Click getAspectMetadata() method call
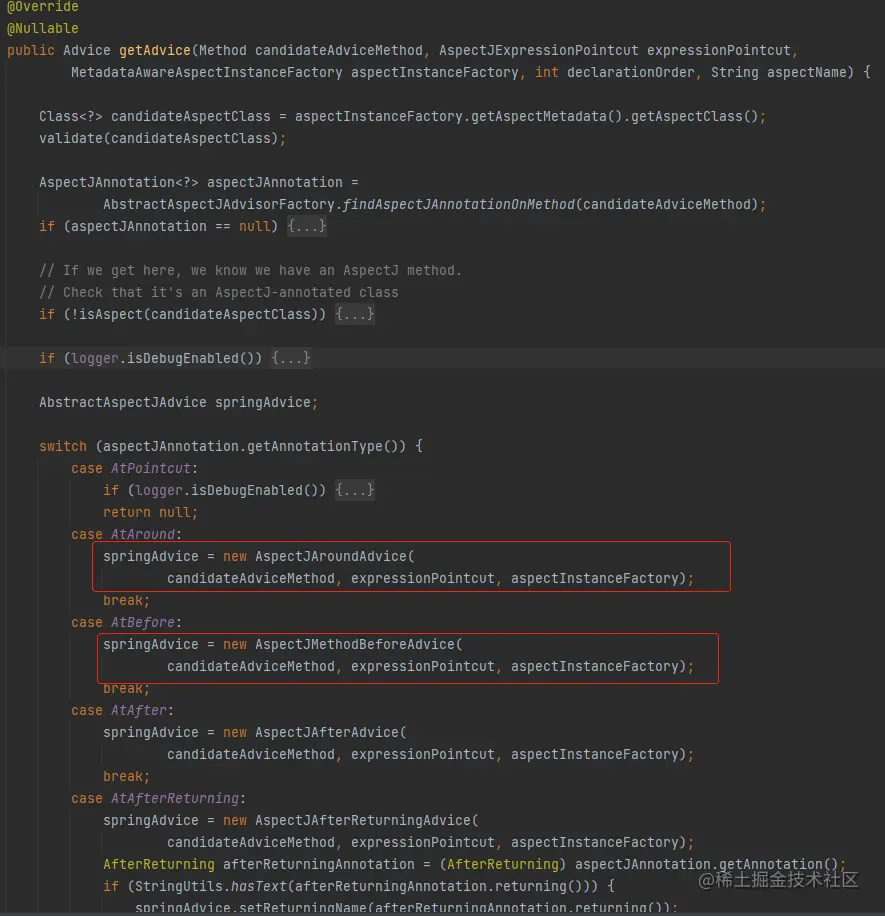This screenshot has height=916, width=885. click(x=546, y=116)
